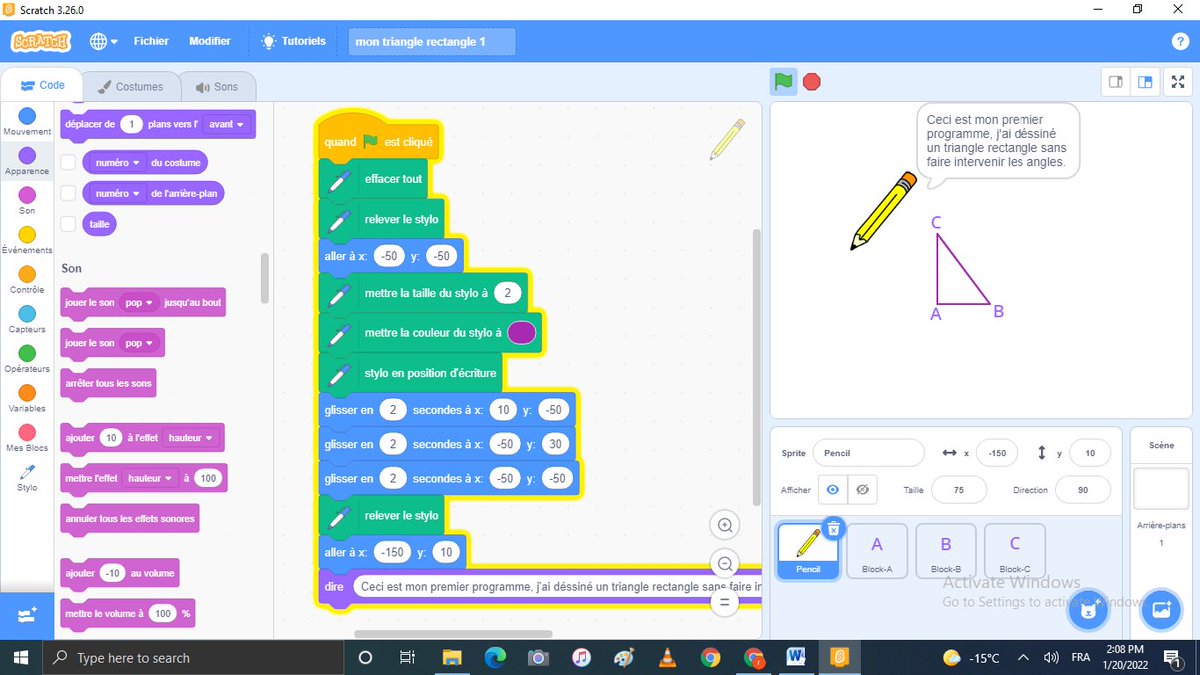Screen dimensions: 1200x675
Task: Select the Événements block category
Action: pos(27,241)
